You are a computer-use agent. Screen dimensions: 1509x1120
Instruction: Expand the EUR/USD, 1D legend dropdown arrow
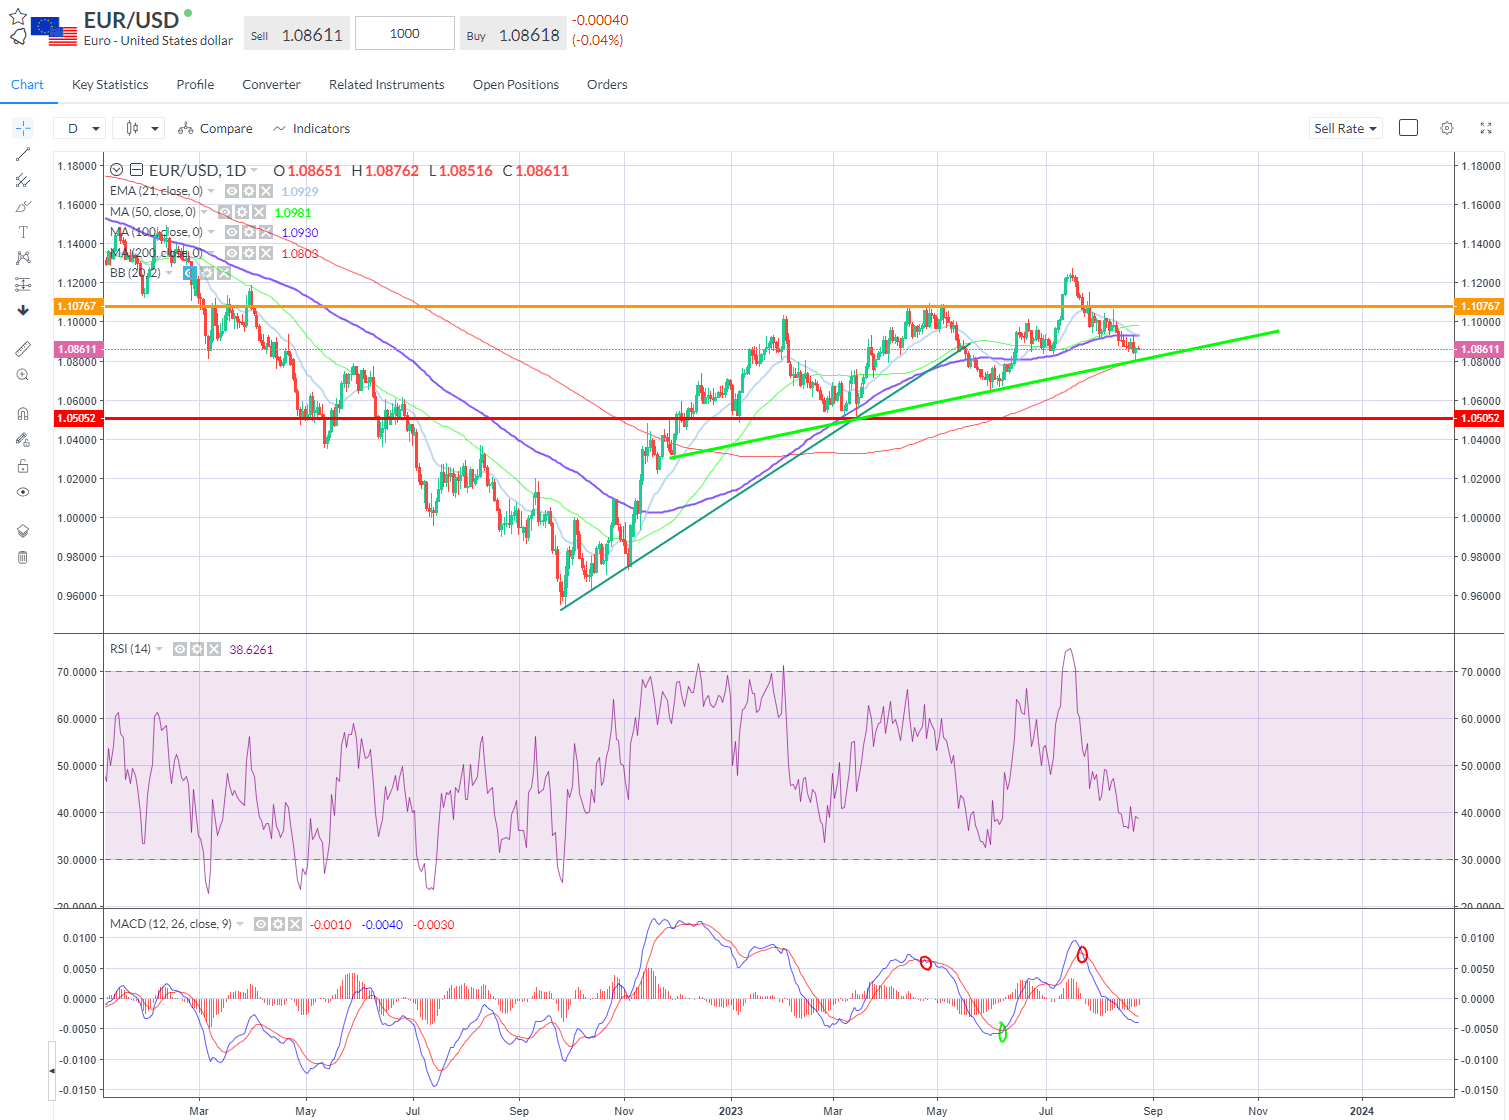point(254,170)
